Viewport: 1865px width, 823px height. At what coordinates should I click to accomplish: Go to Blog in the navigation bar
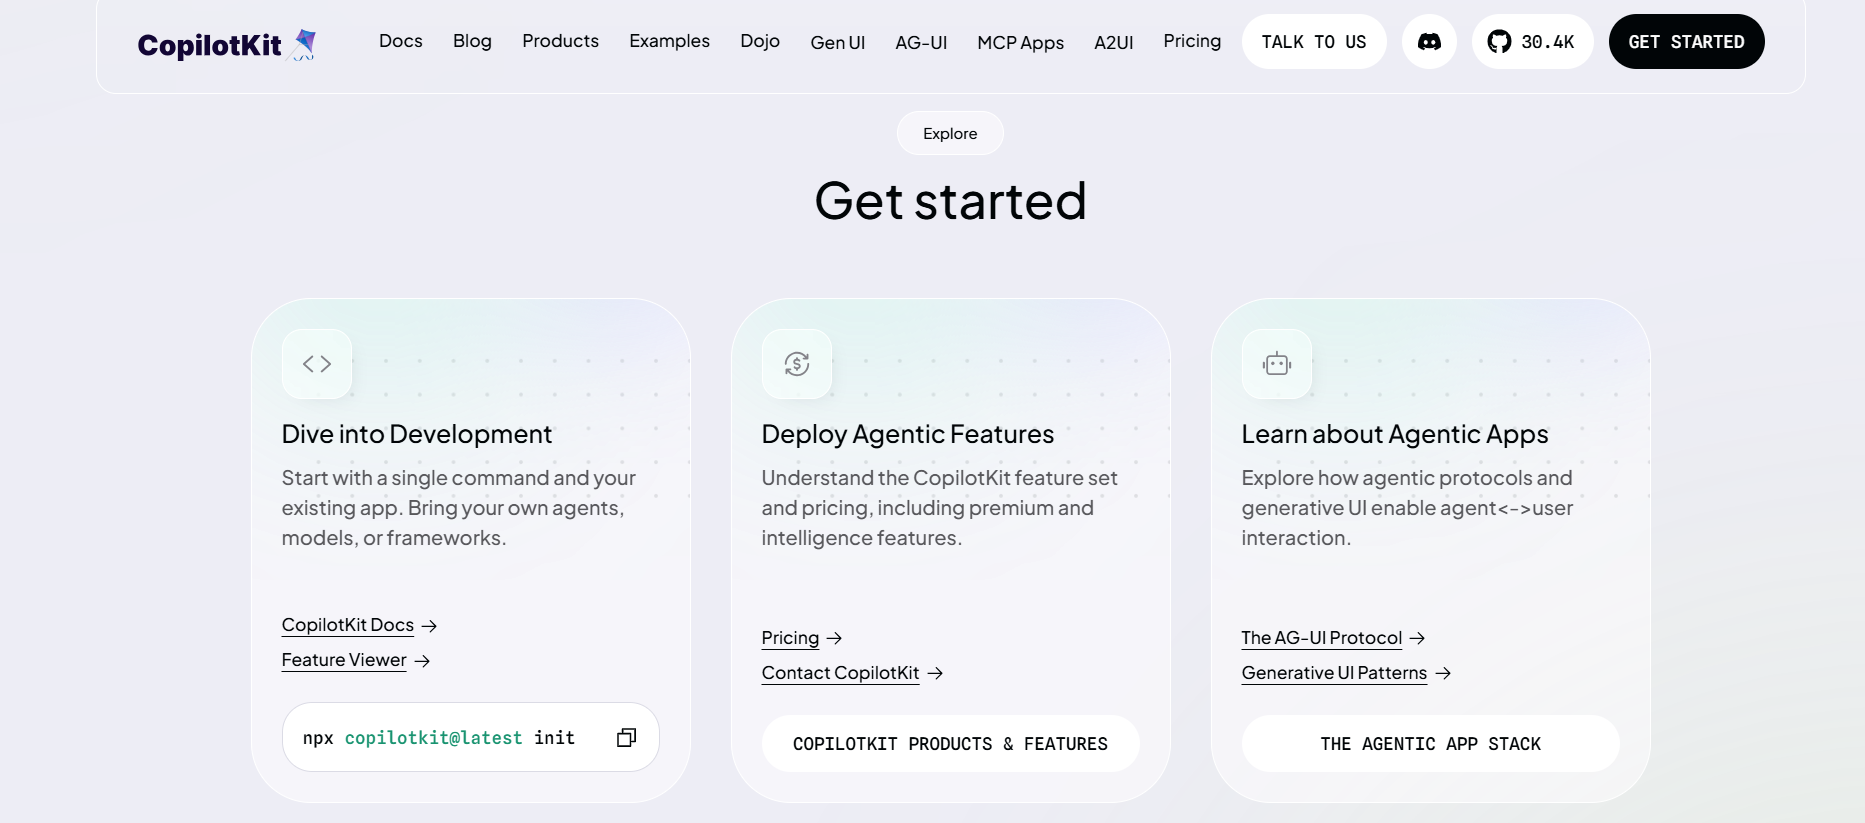point(472,41)
